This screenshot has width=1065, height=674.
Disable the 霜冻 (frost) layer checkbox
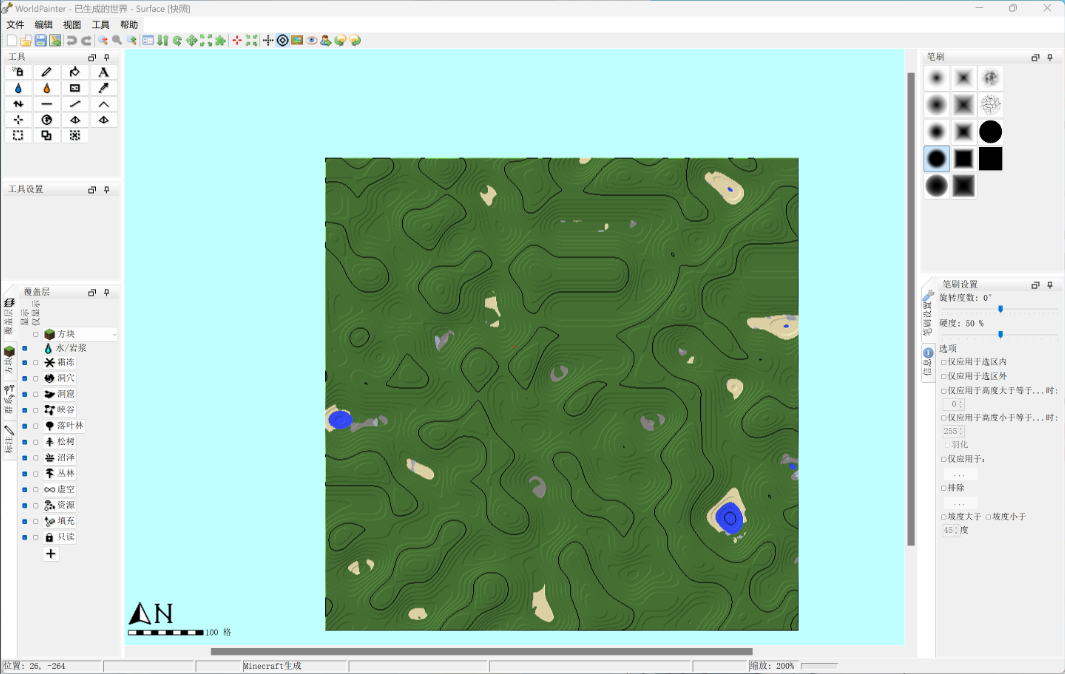[23, 364]
